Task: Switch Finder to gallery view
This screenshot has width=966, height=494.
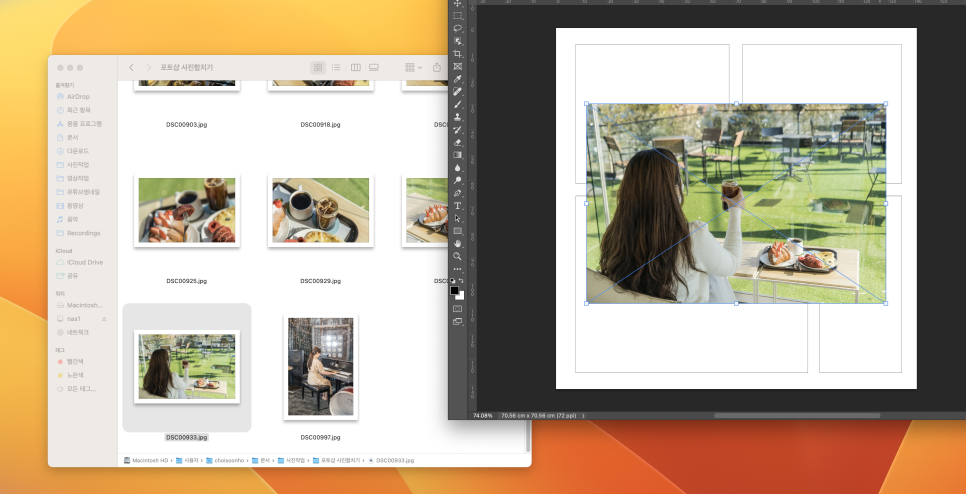Action: coord(373,67)
